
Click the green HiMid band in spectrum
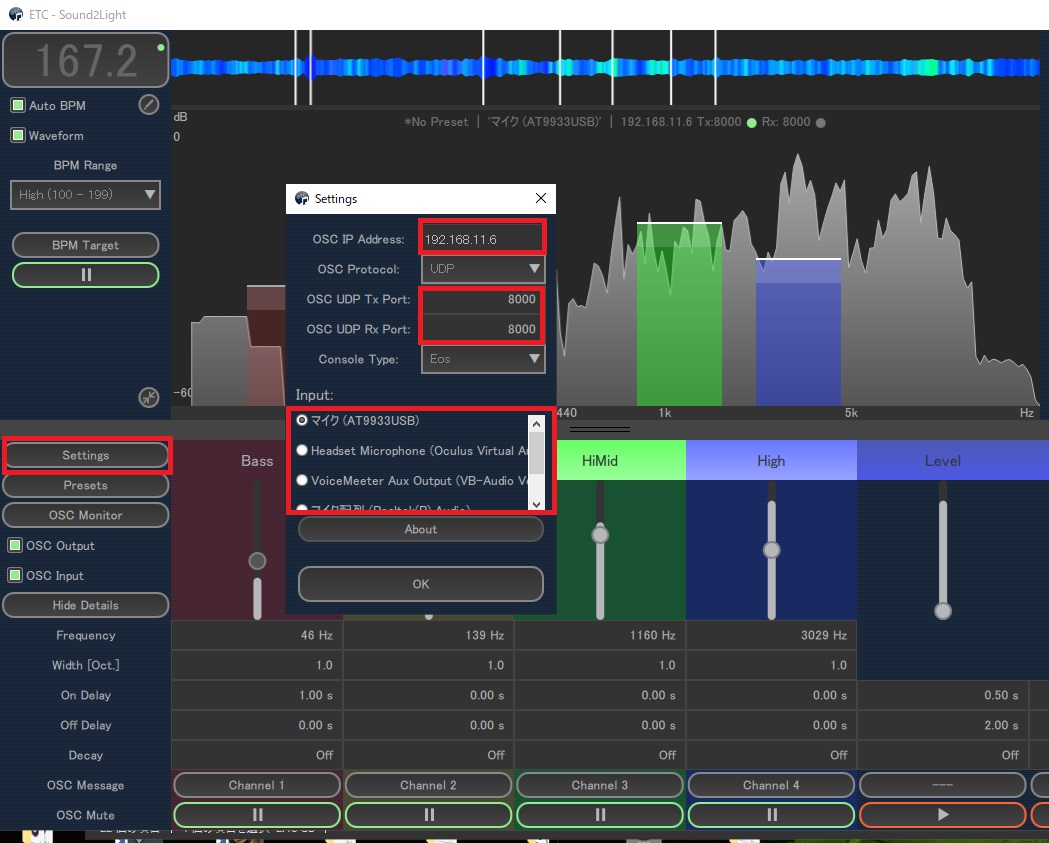pyautogui.click(x=679, y=314)
